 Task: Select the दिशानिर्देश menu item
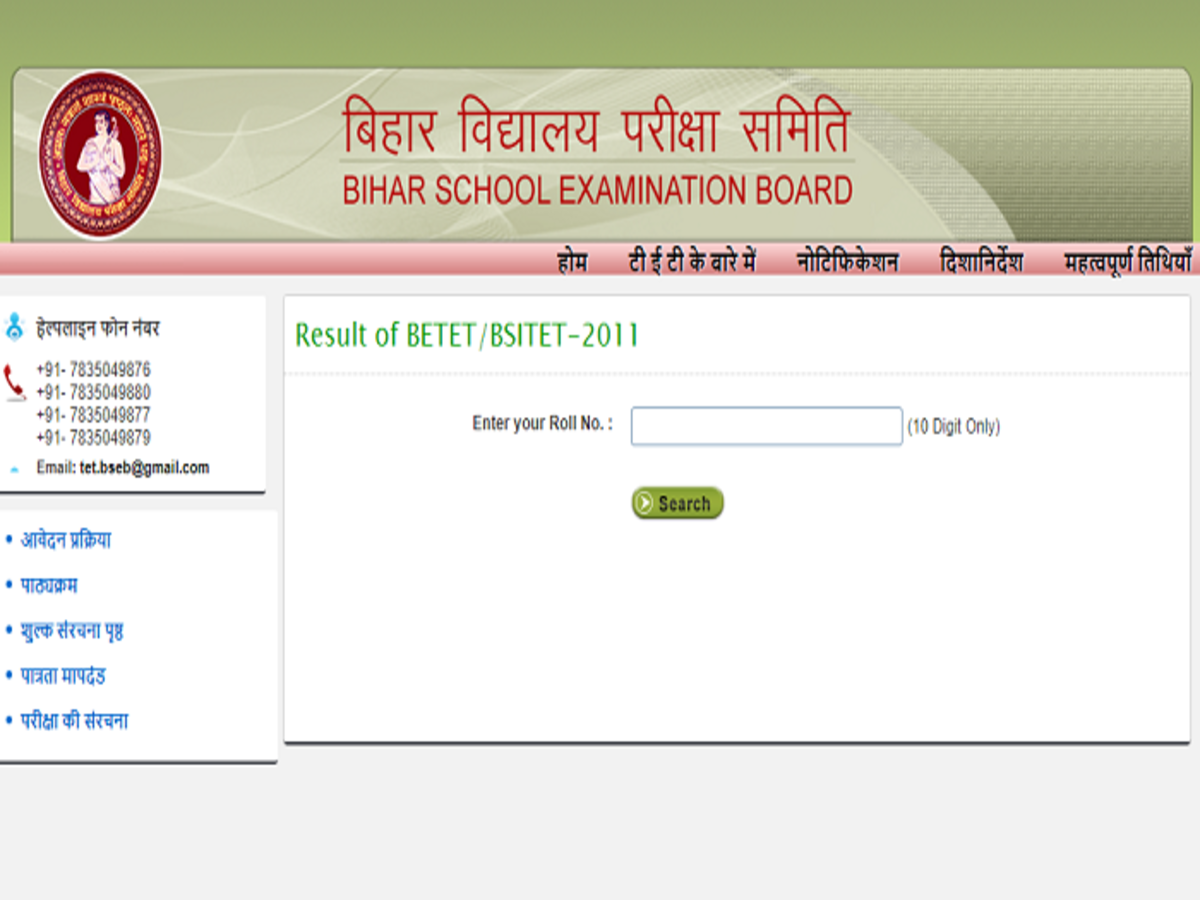pyautogui.click(x=981, y=263)
